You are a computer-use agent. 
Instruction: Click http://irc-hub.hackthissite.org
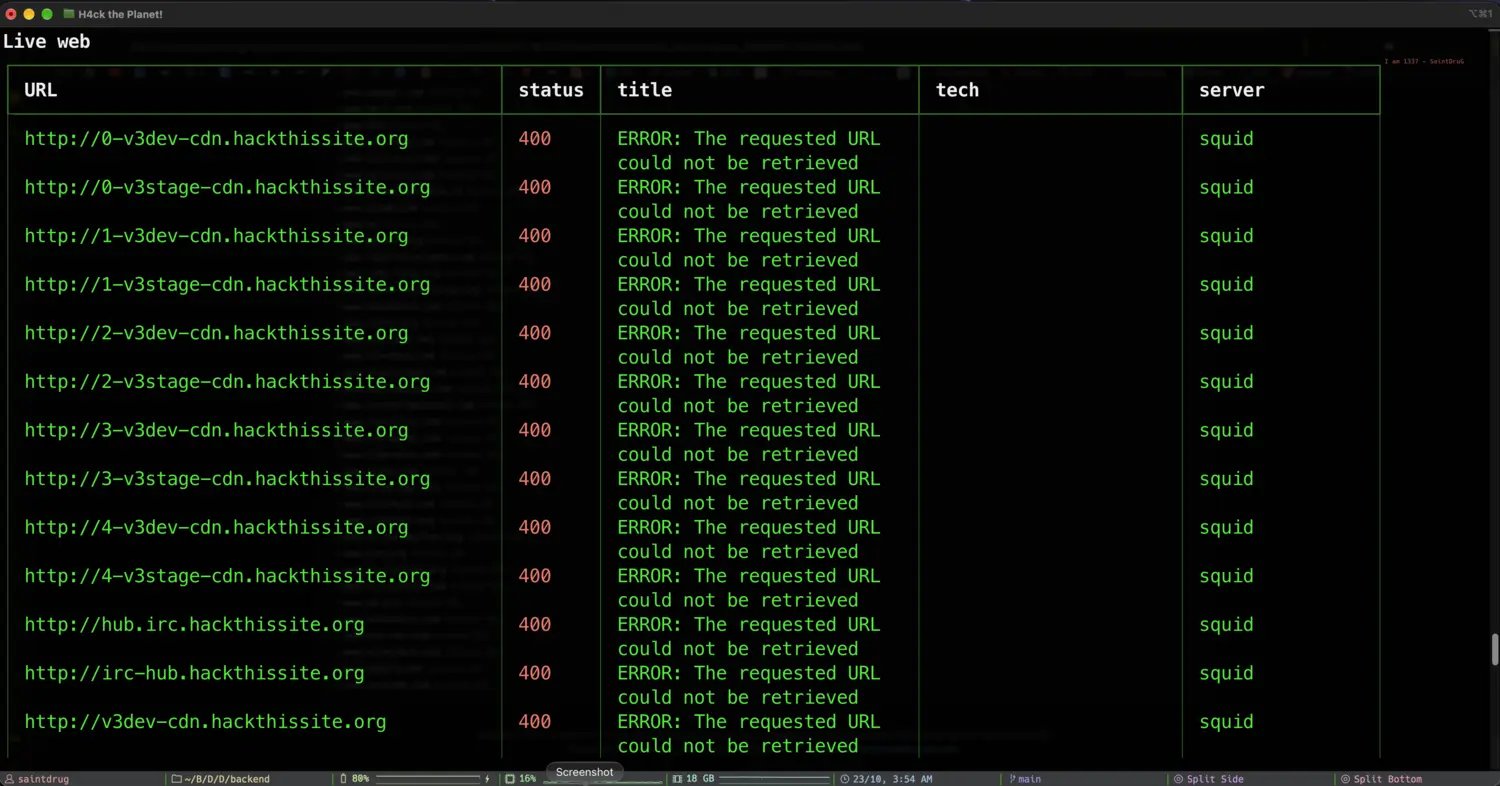pyautogui.click(x=194, y=673)
